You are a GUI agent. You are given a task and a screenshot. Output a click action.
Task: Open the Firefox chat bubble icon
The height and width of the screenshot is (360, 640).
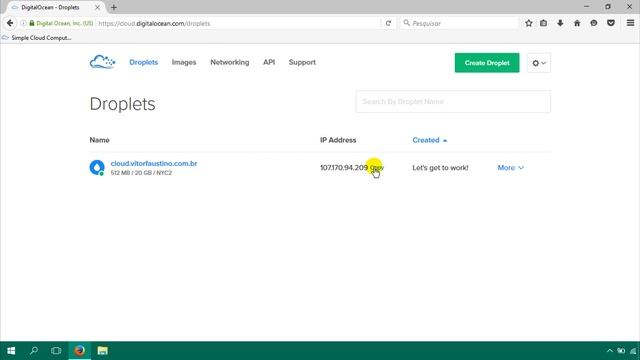[x=593, y=23]
